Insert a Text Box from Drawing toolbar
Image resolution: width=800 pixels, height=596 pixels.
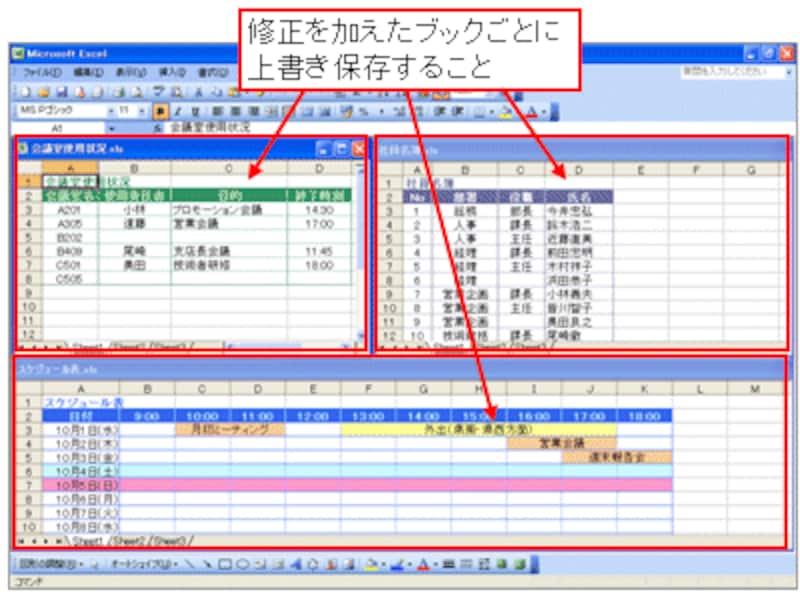[x=260, y=564]
